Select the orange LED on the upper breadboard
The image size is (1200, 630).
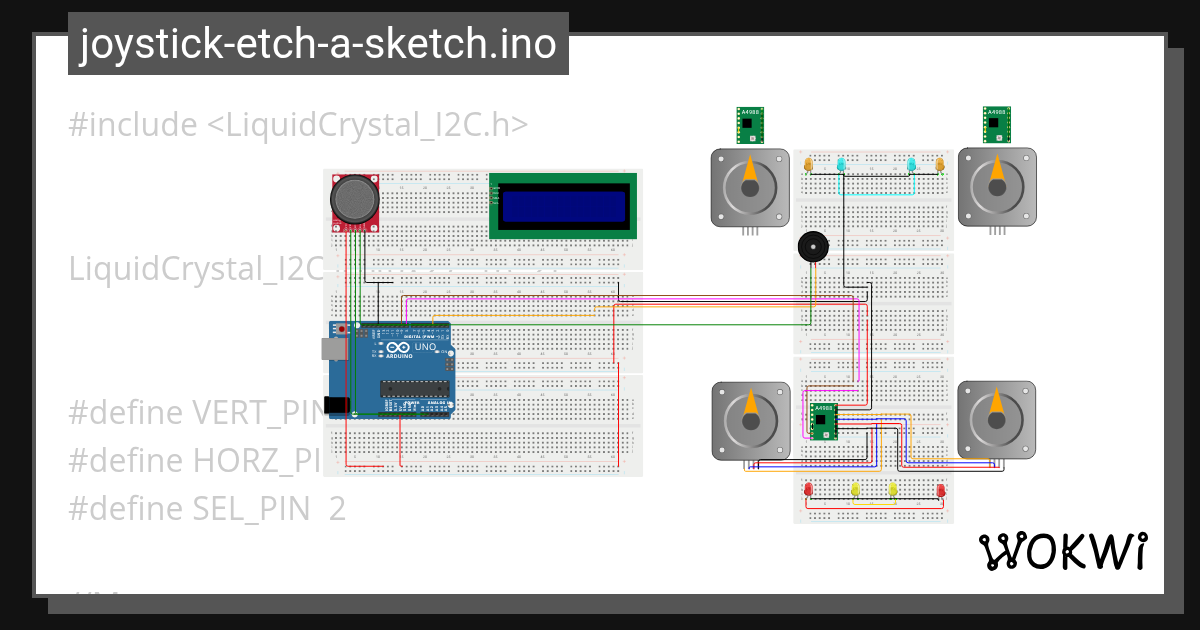808,163
